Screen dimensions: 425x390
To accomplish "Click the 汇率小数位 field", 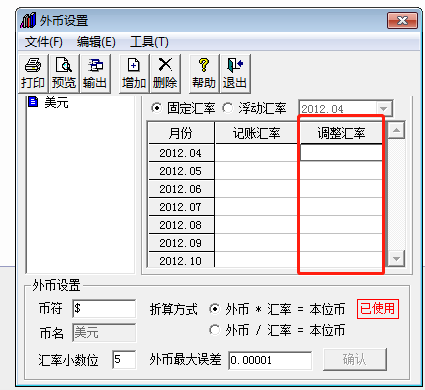I will point(124,359).
